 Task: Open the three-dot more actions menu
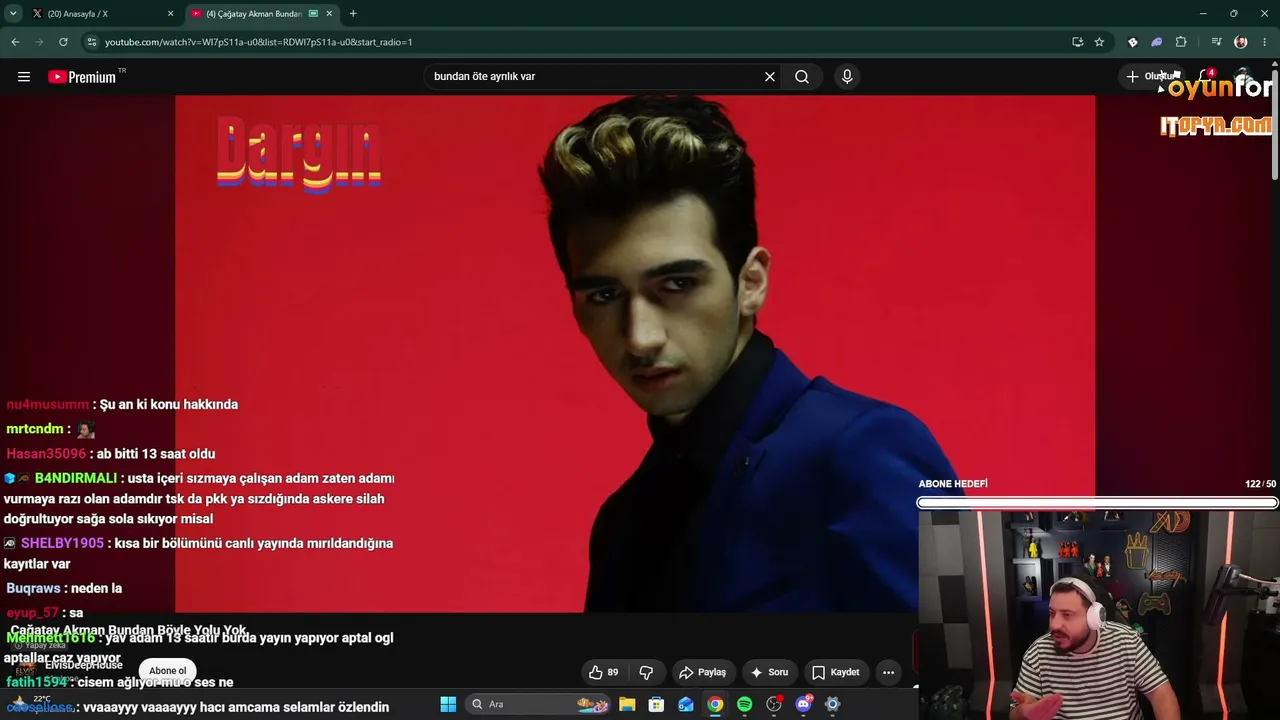888,672
